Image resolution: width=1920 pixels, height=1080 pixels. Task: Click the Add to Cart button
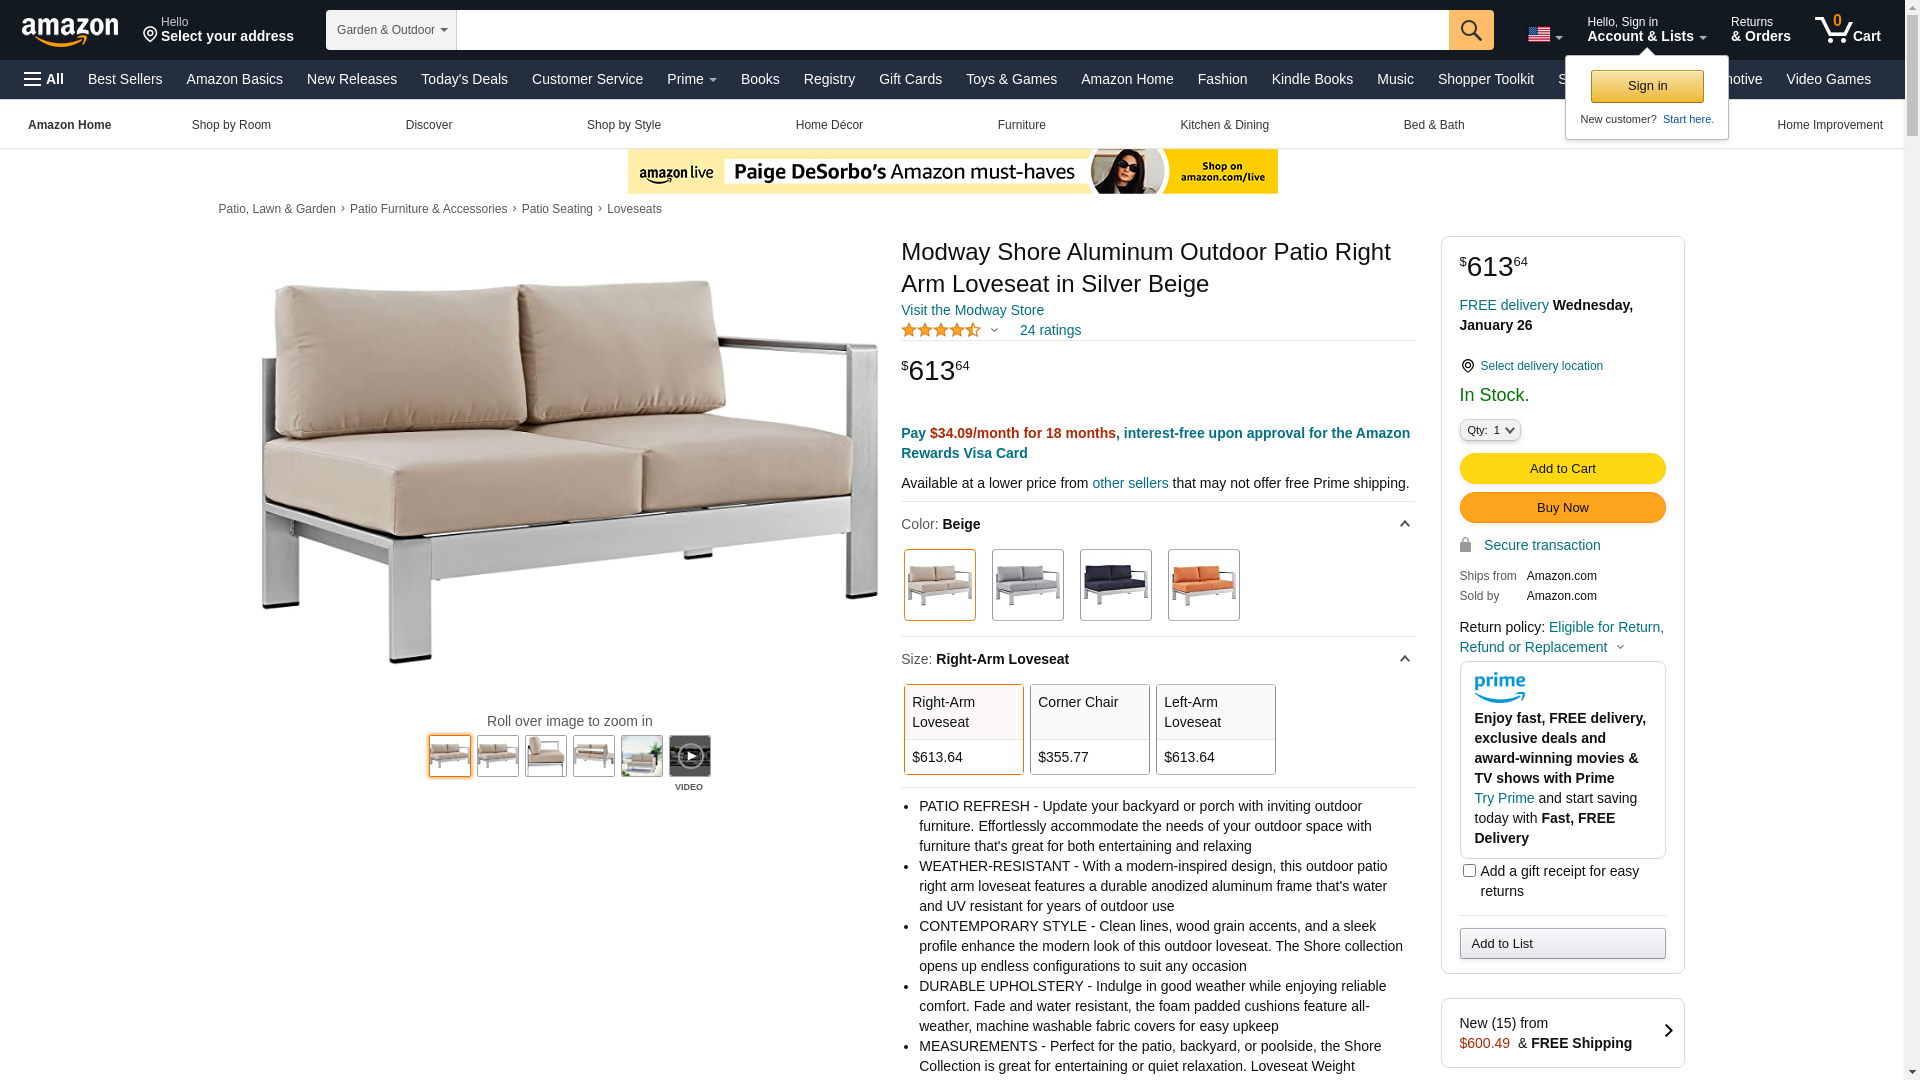pos(1562,468)
